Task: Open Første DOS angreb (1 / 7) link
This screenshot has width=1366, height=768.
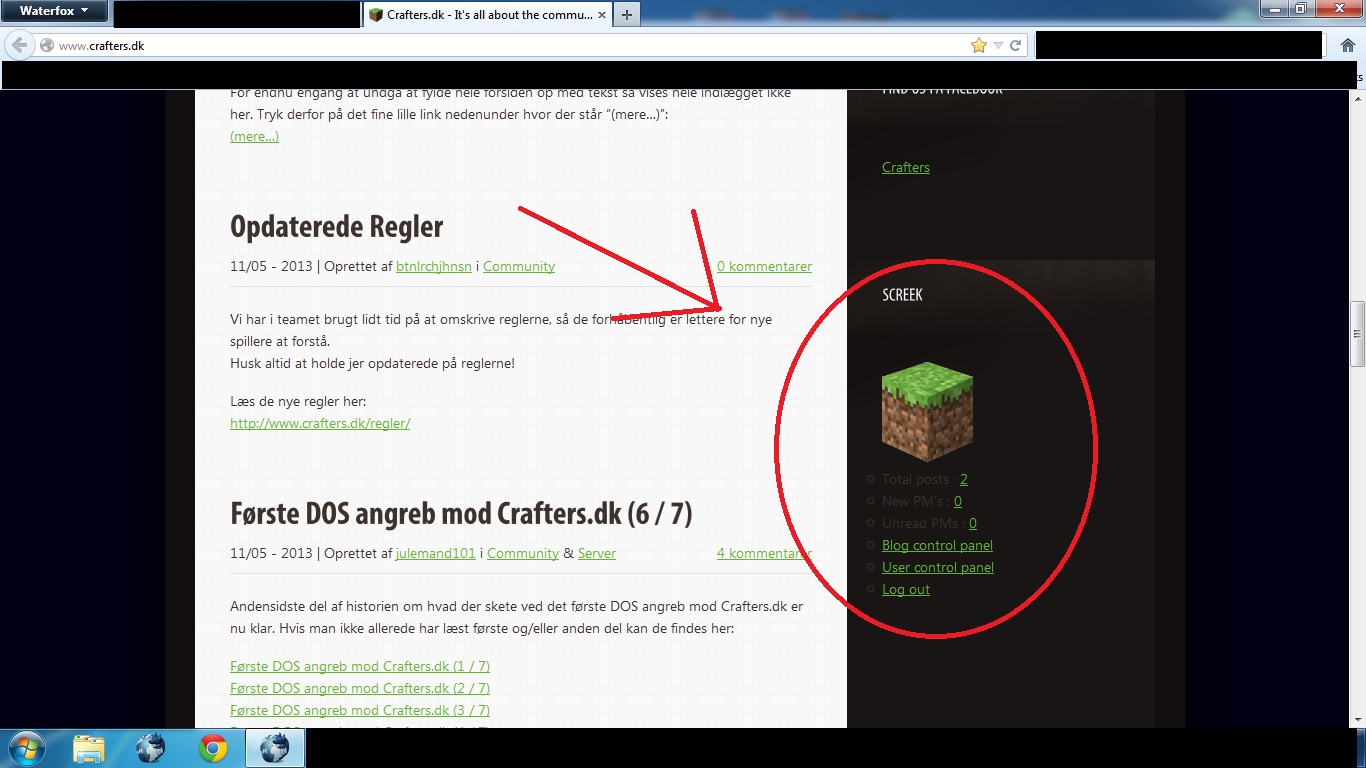Action: pyautogui.click(x=359, y=666)
